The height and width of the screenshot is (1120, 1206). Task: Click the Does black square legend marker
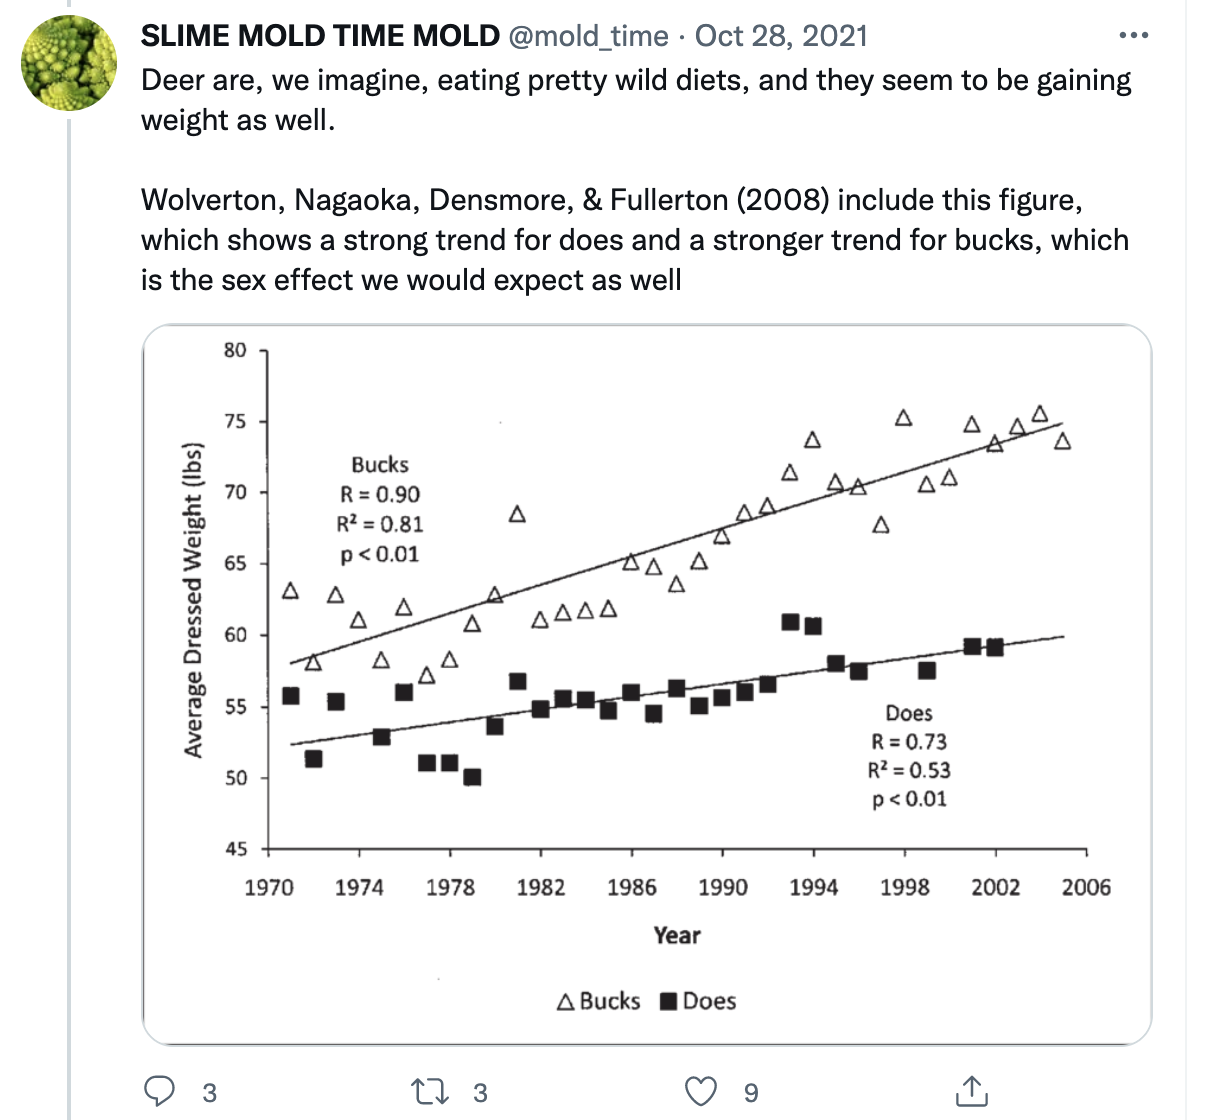(669, 1001)
